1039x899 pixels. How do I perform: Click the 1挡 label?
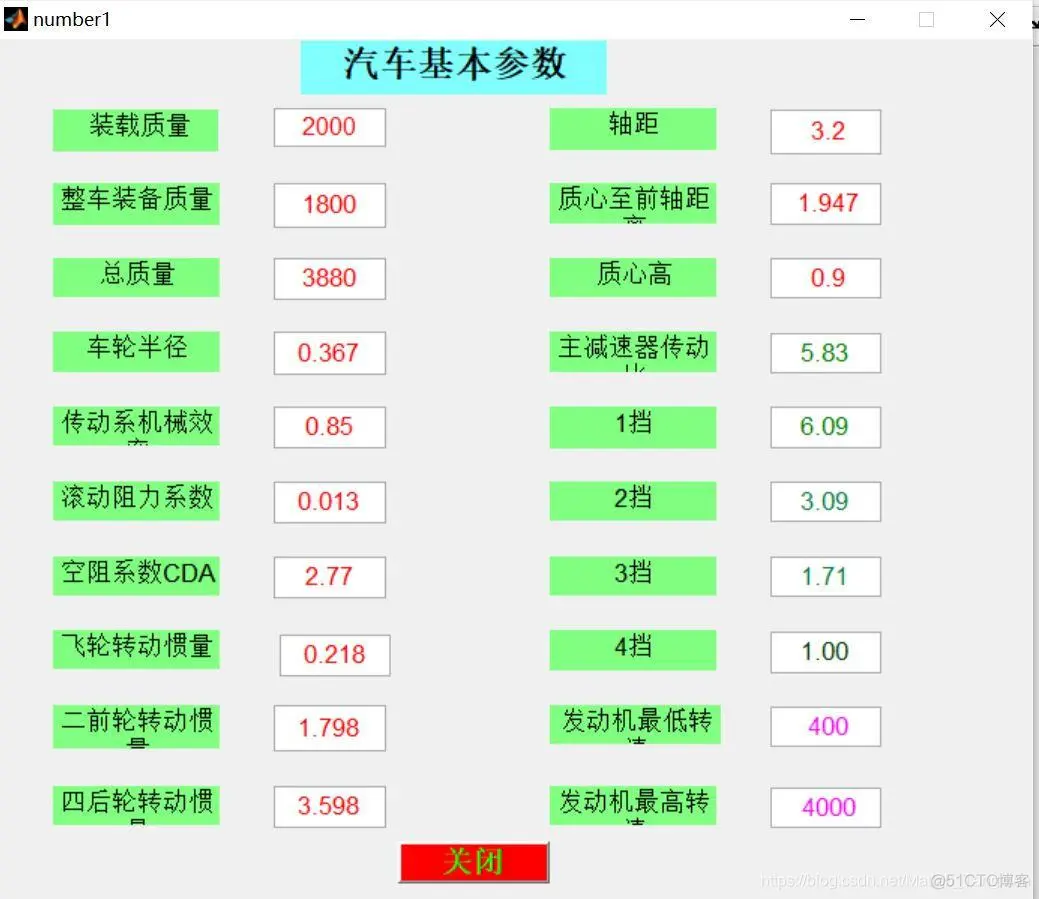pyautogui.click(x=633, y=427)
